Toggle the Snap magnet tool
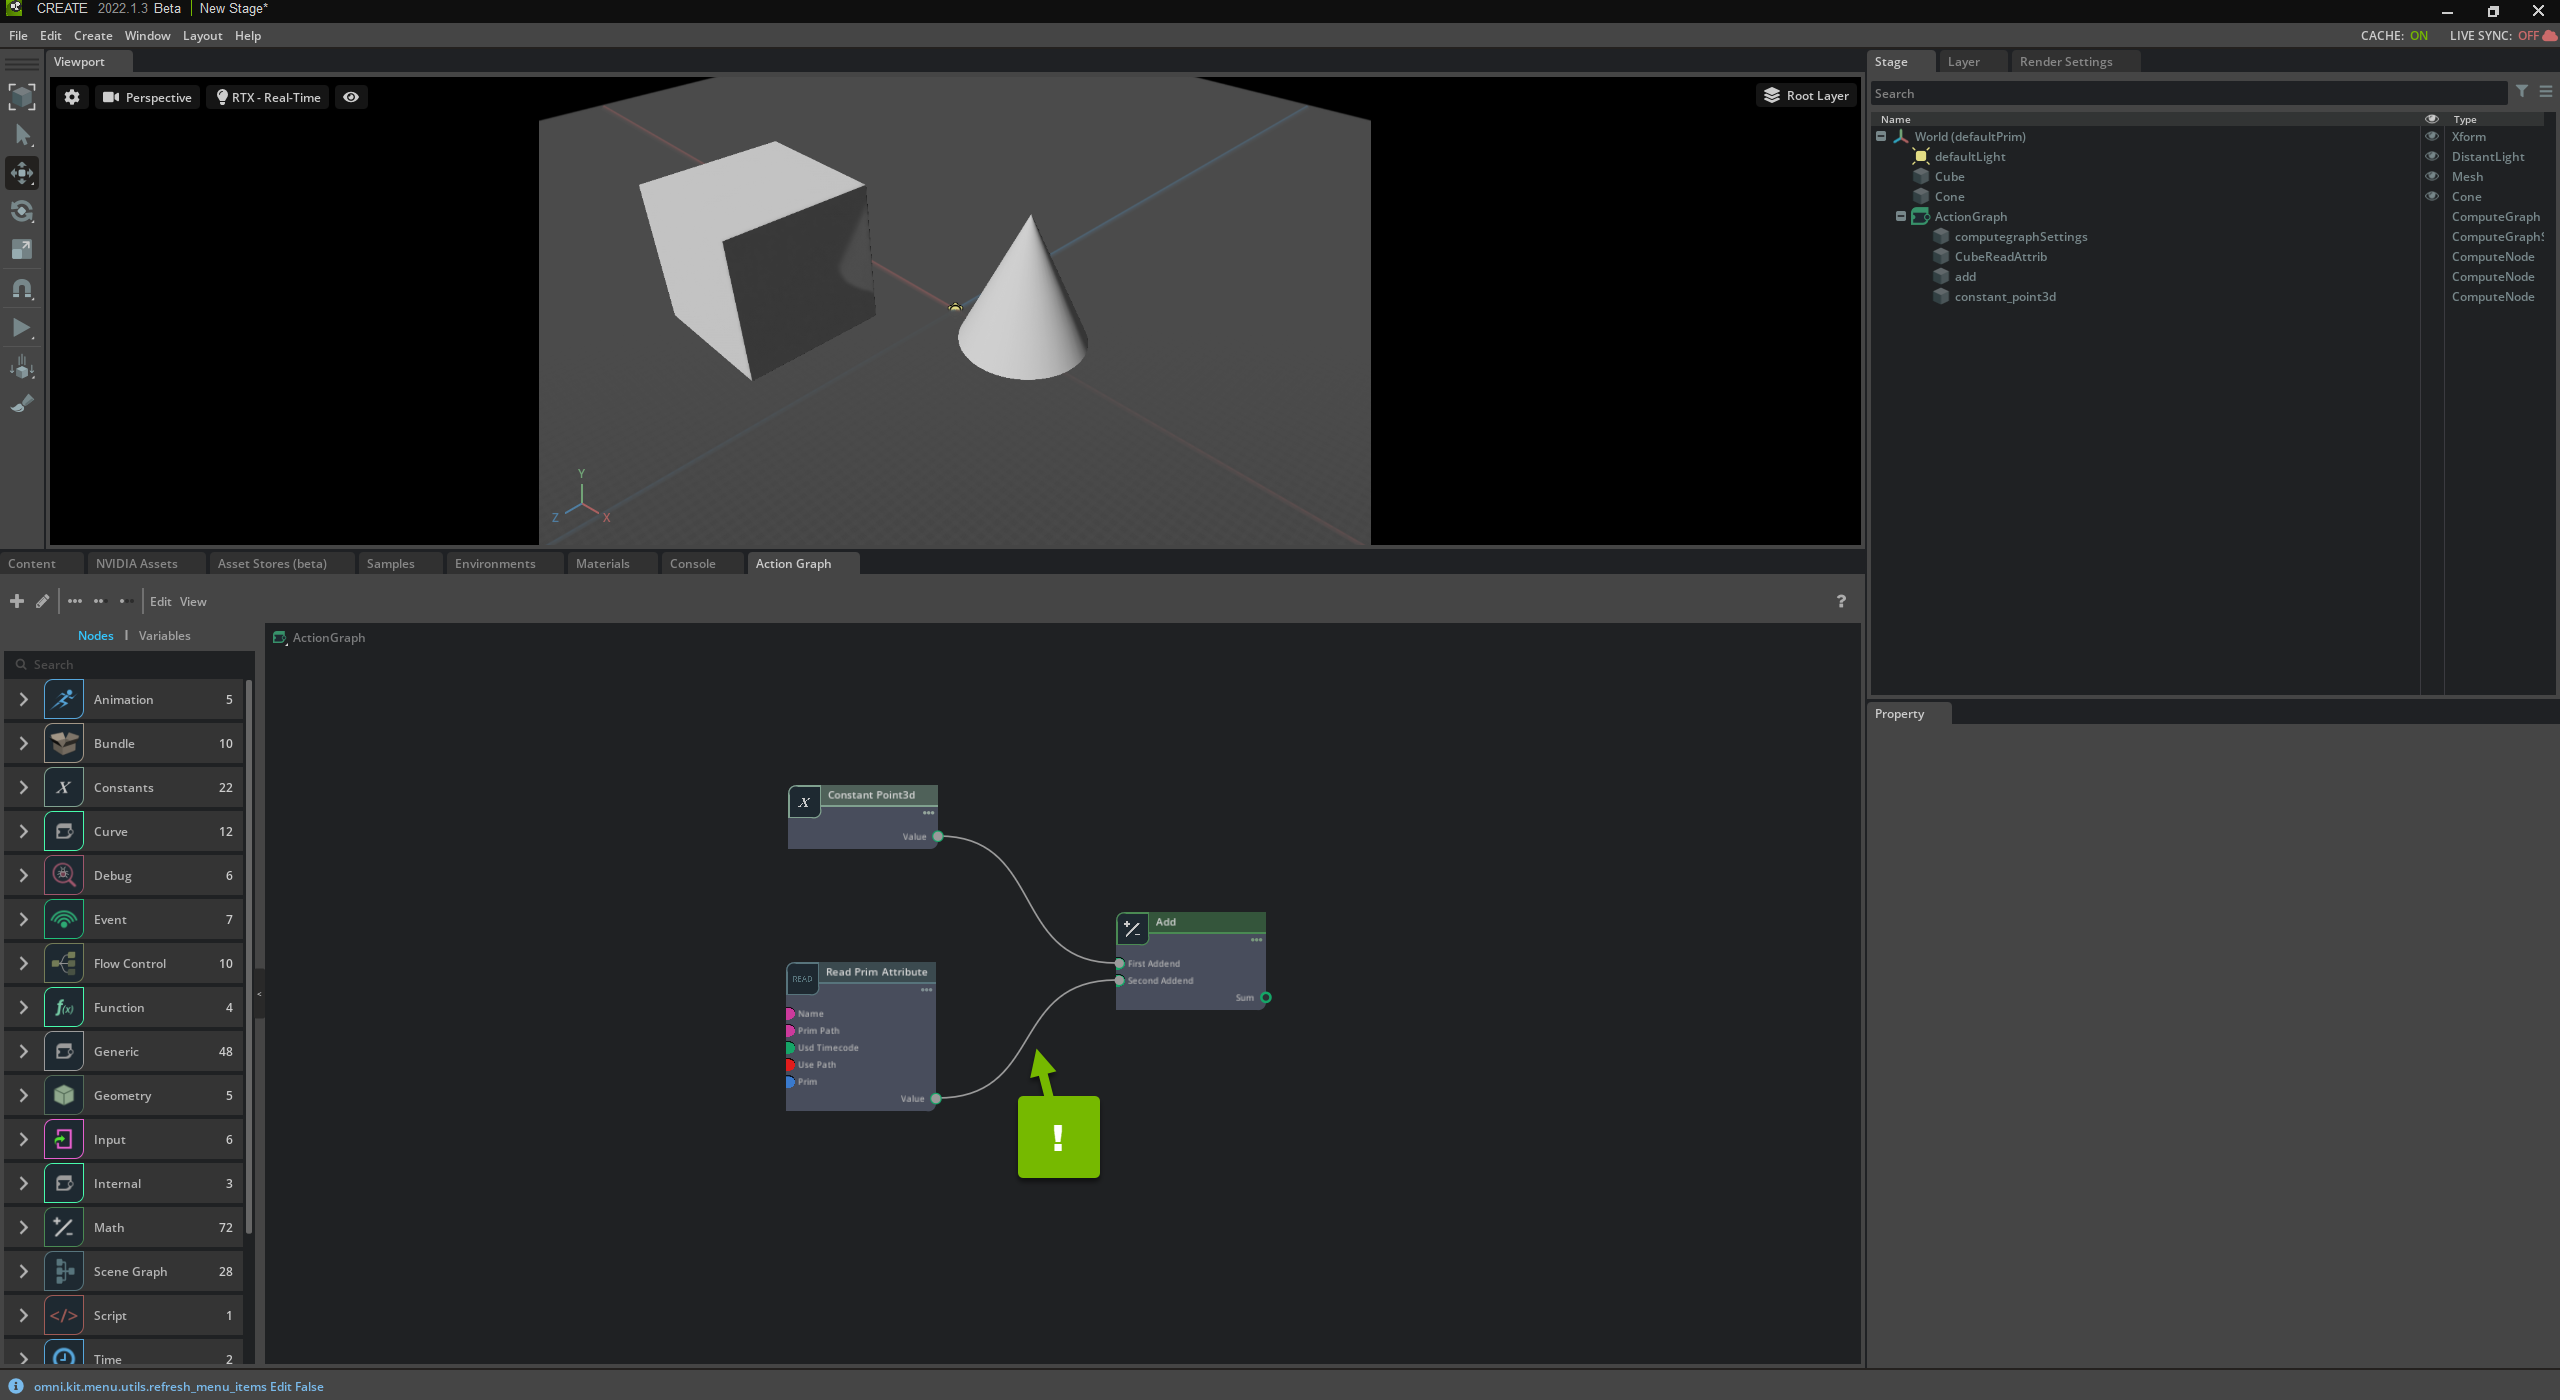The height and width of the screenshot is (1400, 2560). [x=22, y=289]
